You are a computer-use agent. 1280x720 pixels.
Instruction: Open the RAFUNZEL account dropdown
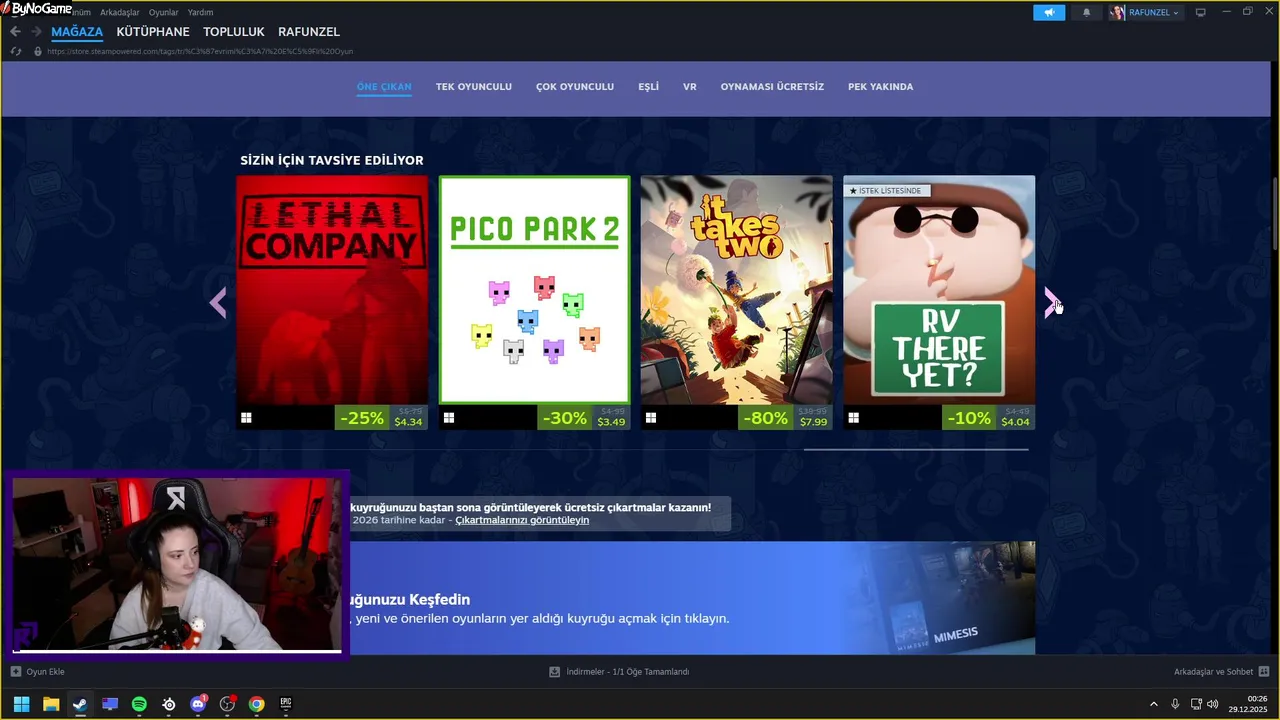point(1144,12)
